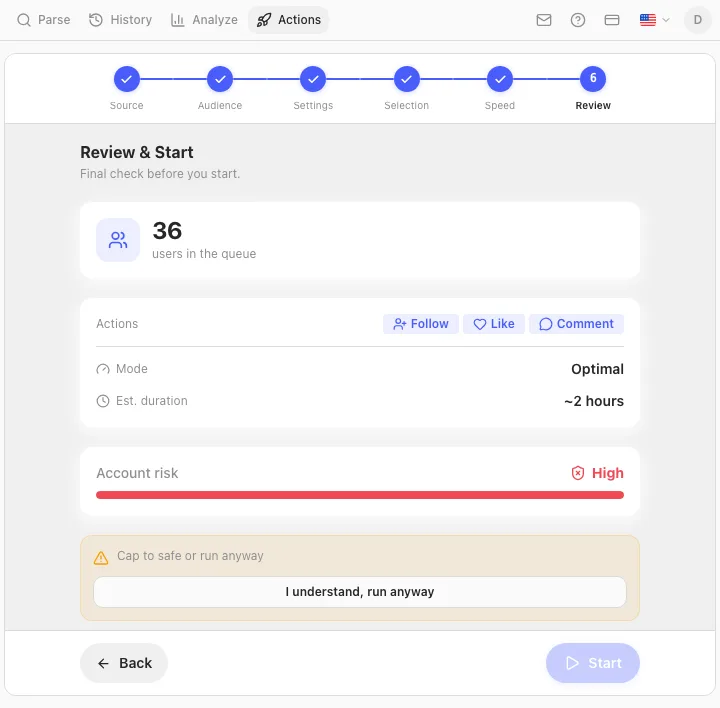Click the red Account risk bar
Viewport: 720px width, 708px height.
pos(360,495)
